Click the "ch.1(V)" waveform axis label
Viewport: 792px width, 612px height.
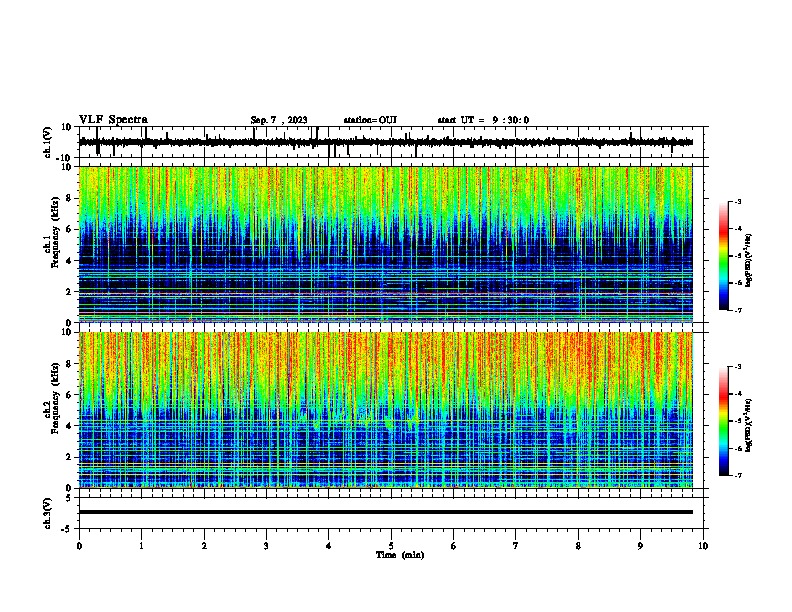click(47, 142)
